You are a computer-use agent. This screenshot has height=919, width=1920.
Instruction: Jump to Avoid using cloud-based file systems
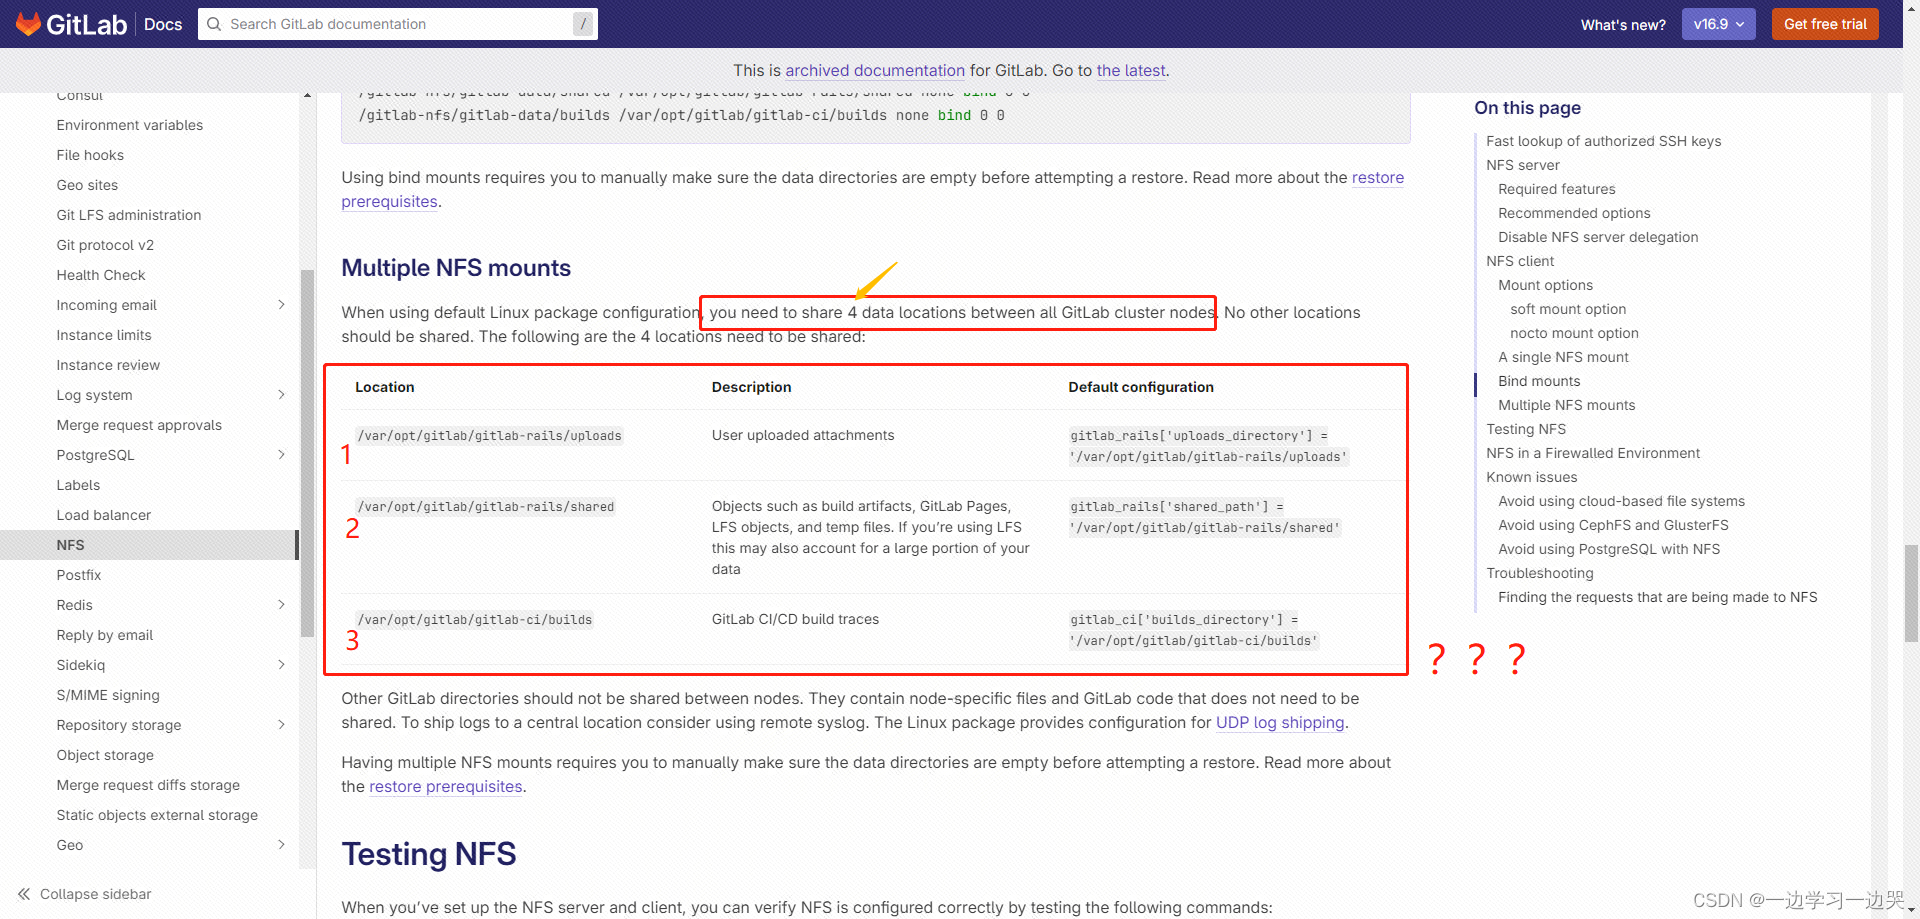coord(1621,501)
